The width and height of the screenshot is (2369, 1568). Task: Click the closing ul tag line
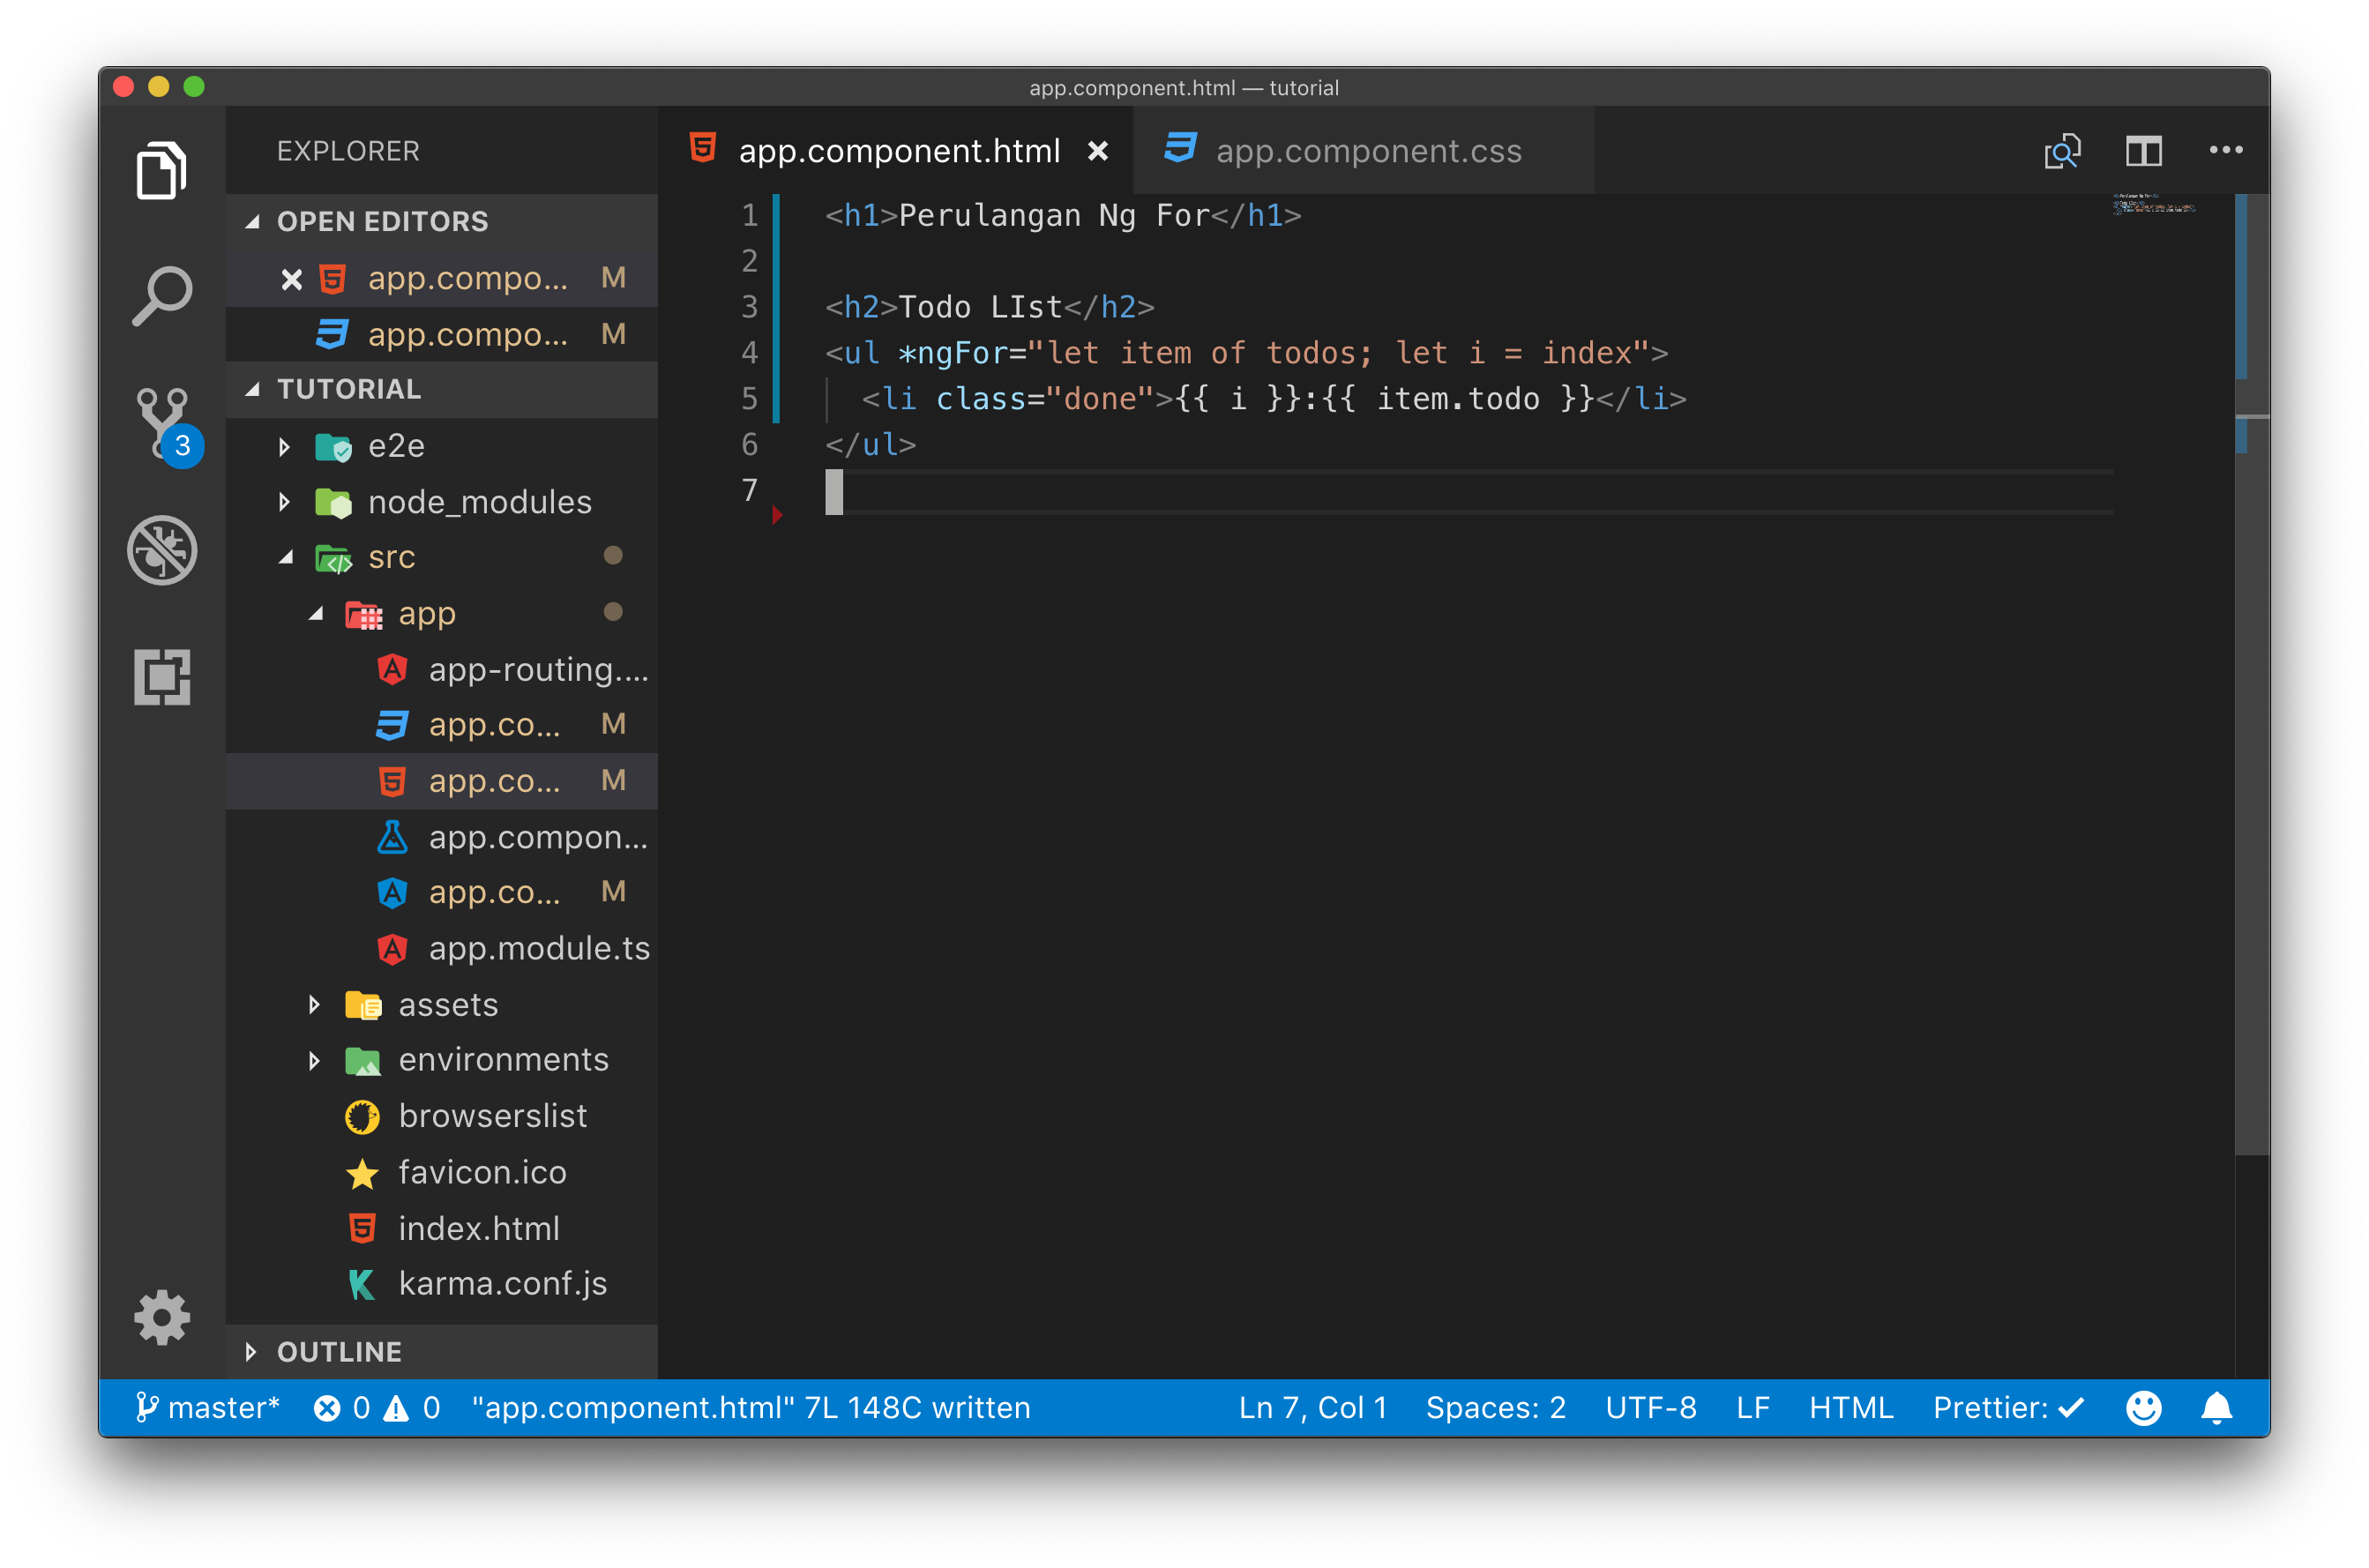pos(870,445)
